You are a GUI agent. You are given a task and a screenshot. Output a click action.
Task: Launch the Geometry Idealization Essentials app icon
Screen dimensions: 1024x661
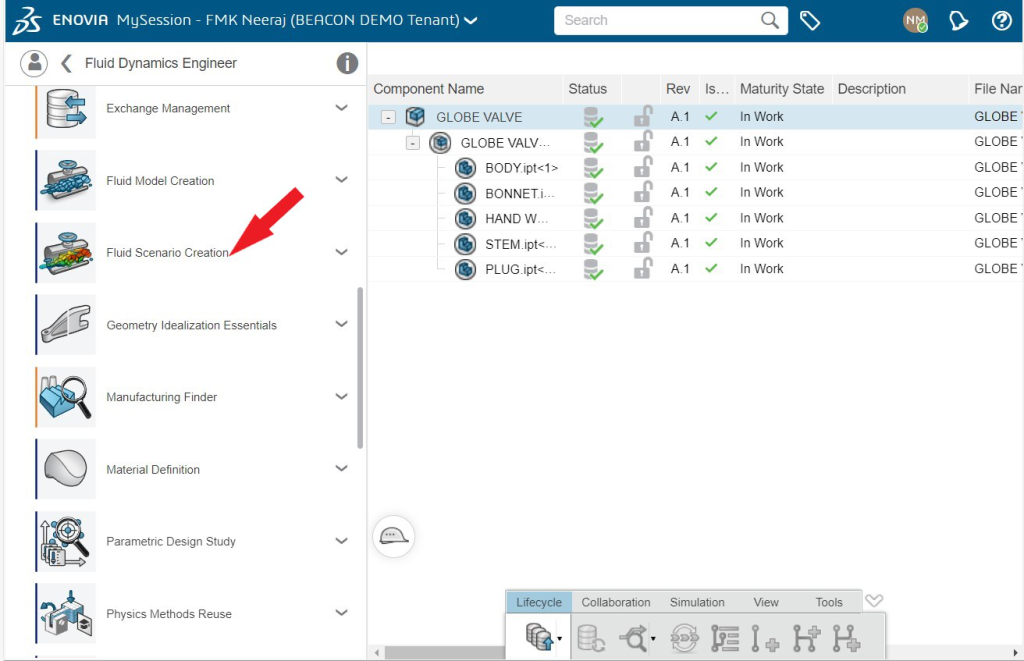[x=66, y=325]
